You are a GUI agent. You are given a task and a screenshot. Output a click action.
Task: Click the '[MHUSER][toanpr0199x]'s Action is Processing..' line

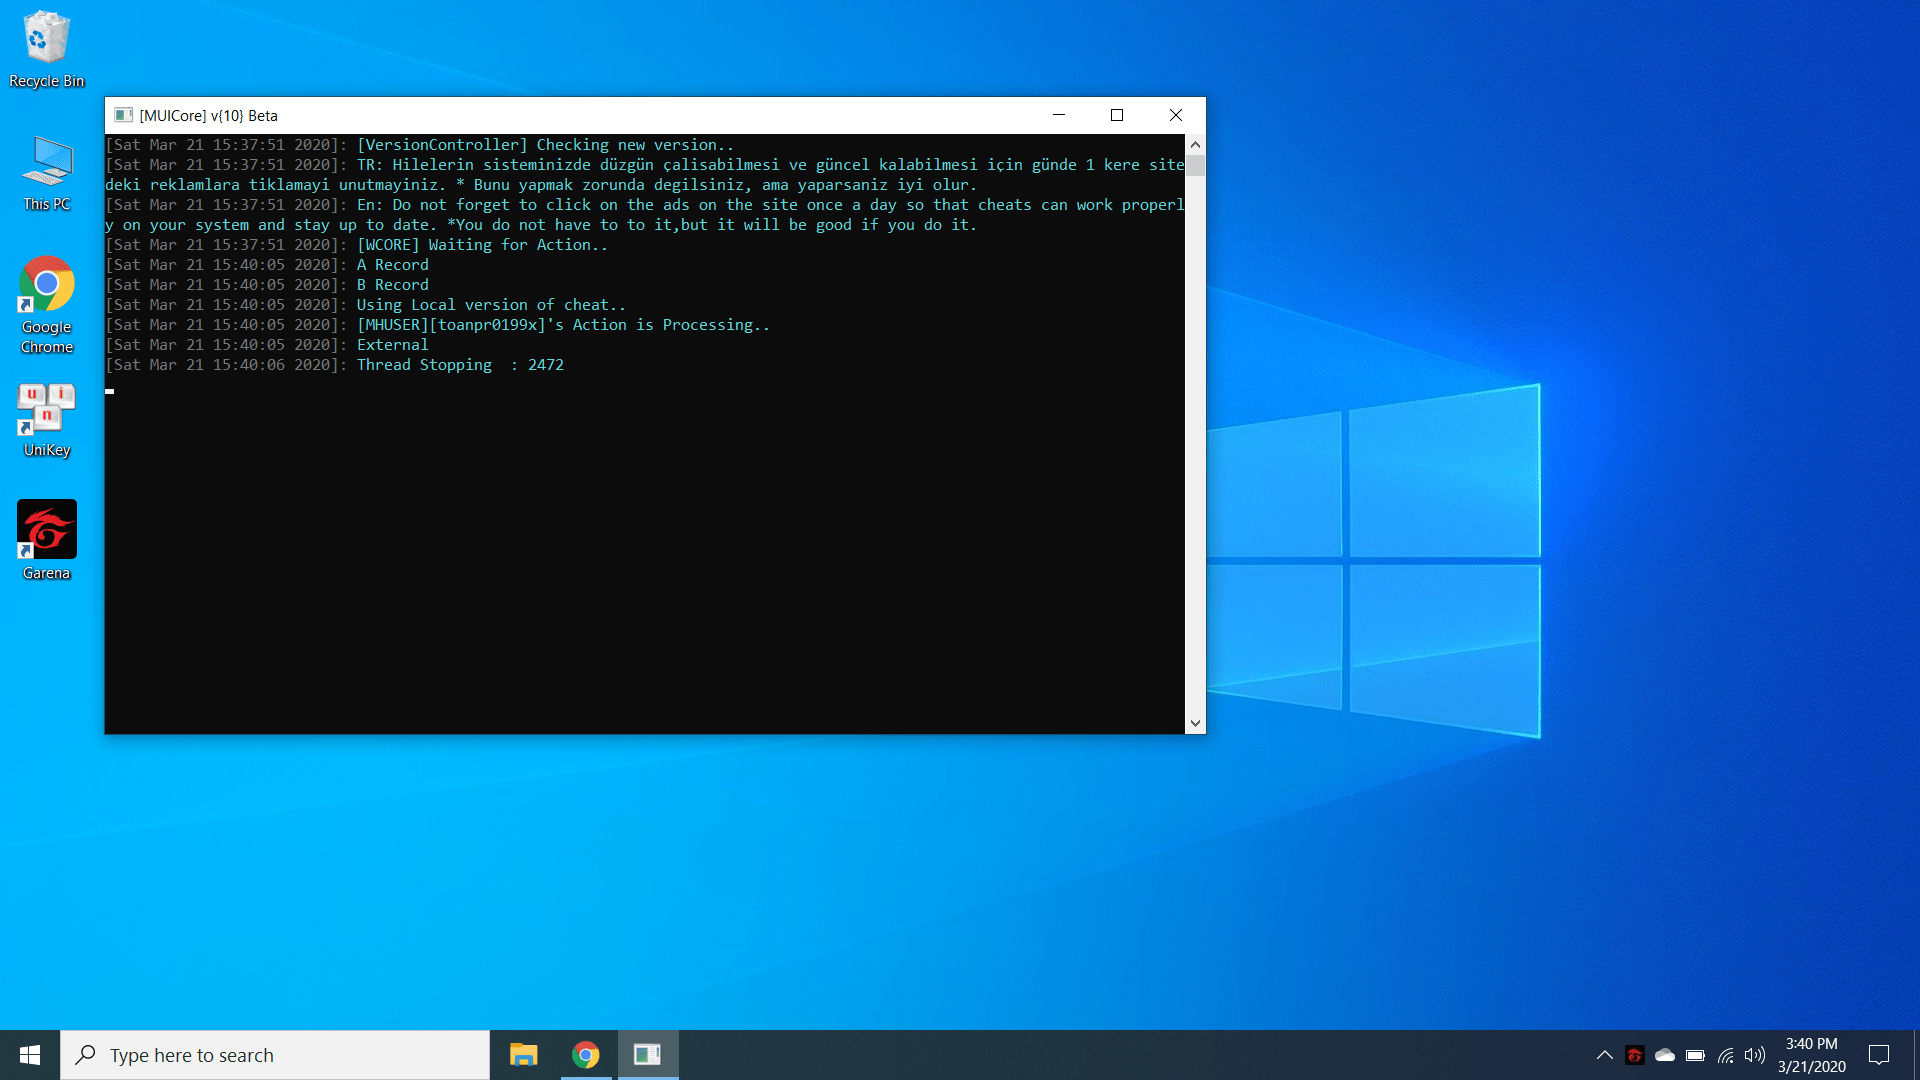pos(564,325)
